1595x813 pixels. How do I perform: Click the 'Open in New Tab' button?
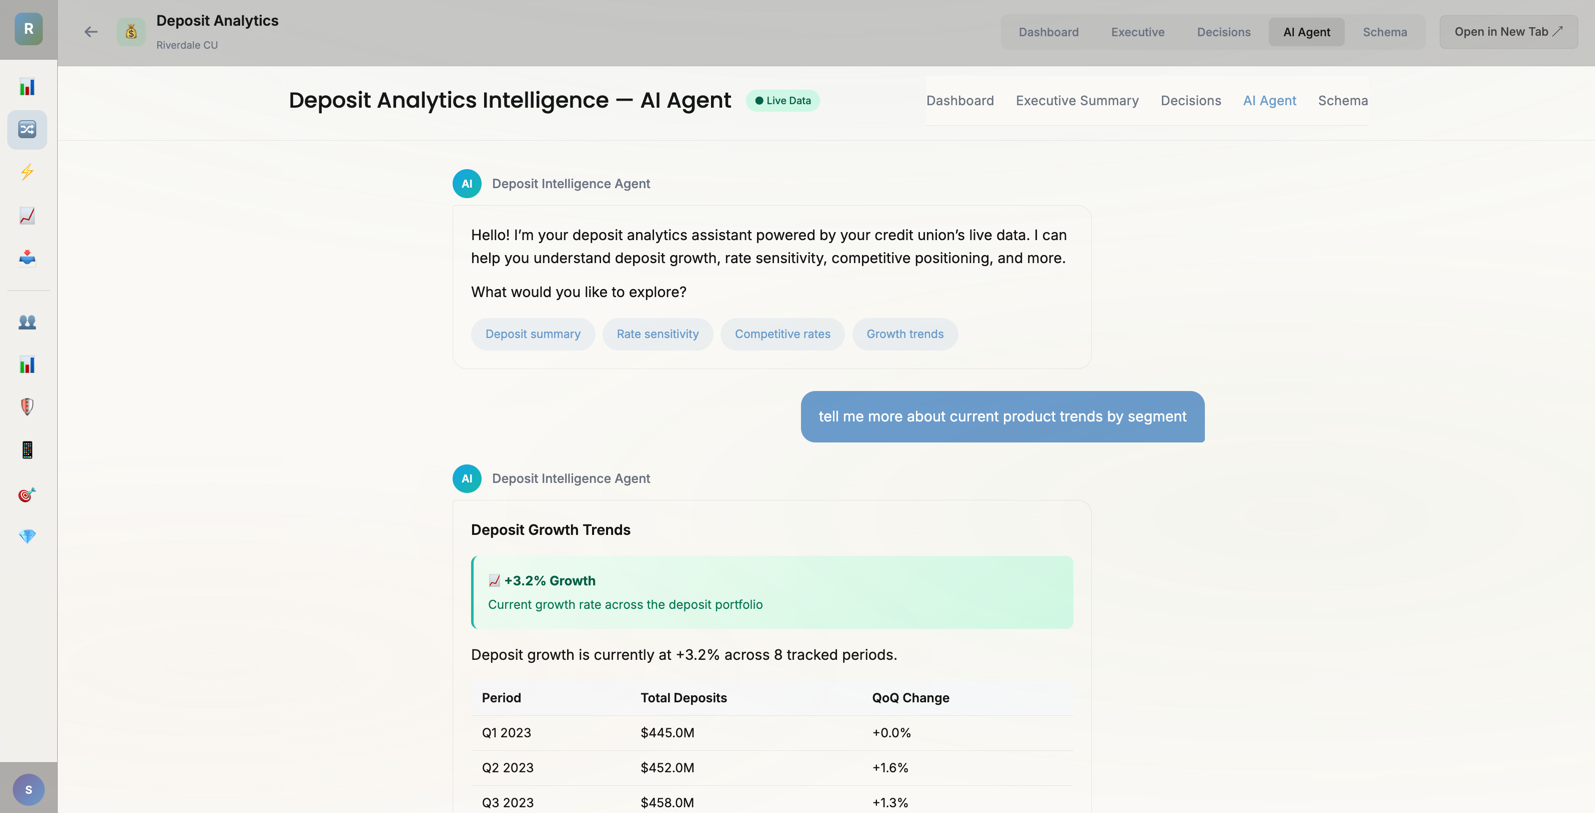(1507, 32)
